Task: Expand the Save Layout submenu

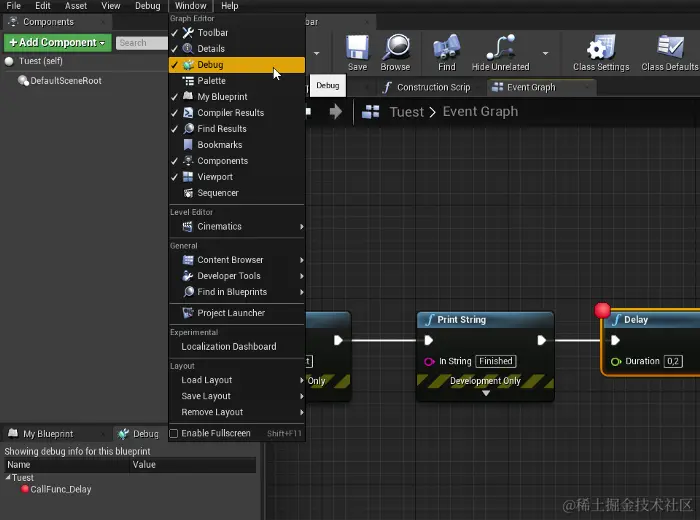Action: [237, 396]
